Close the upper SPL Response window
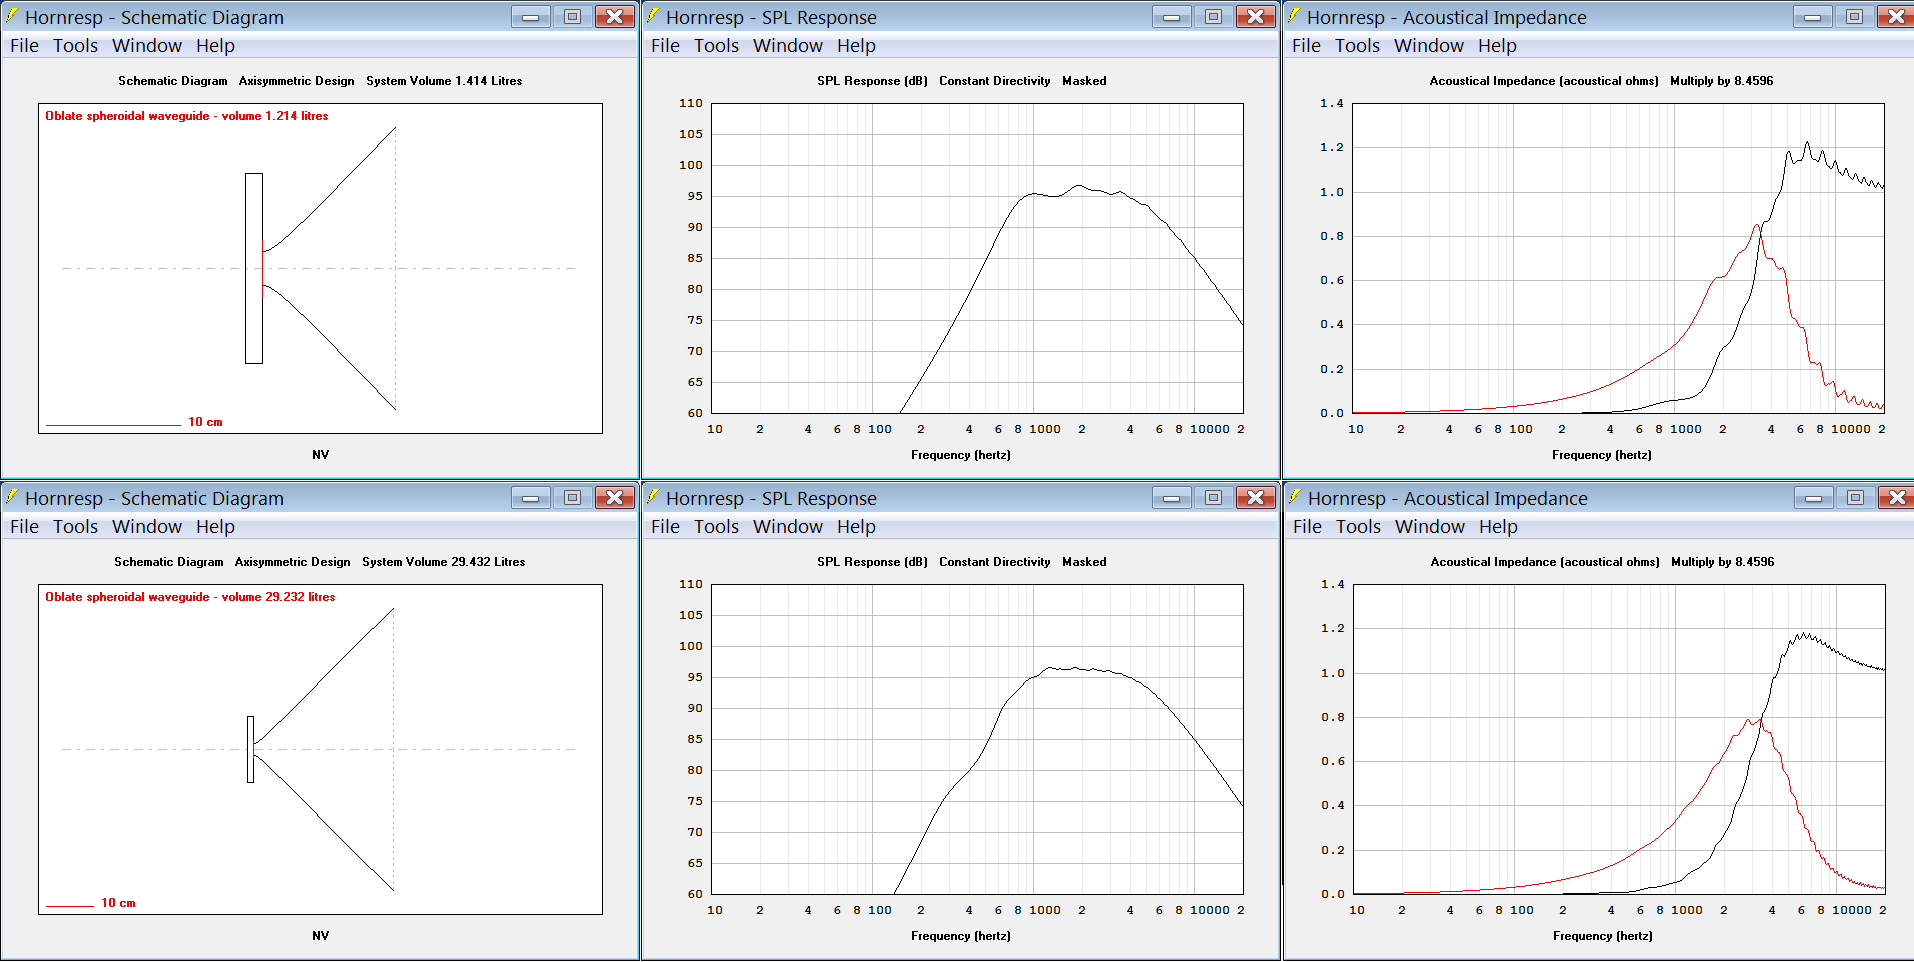This screenshot has height=962, width=1914. pyautogui.click(x=1255, y=16)
